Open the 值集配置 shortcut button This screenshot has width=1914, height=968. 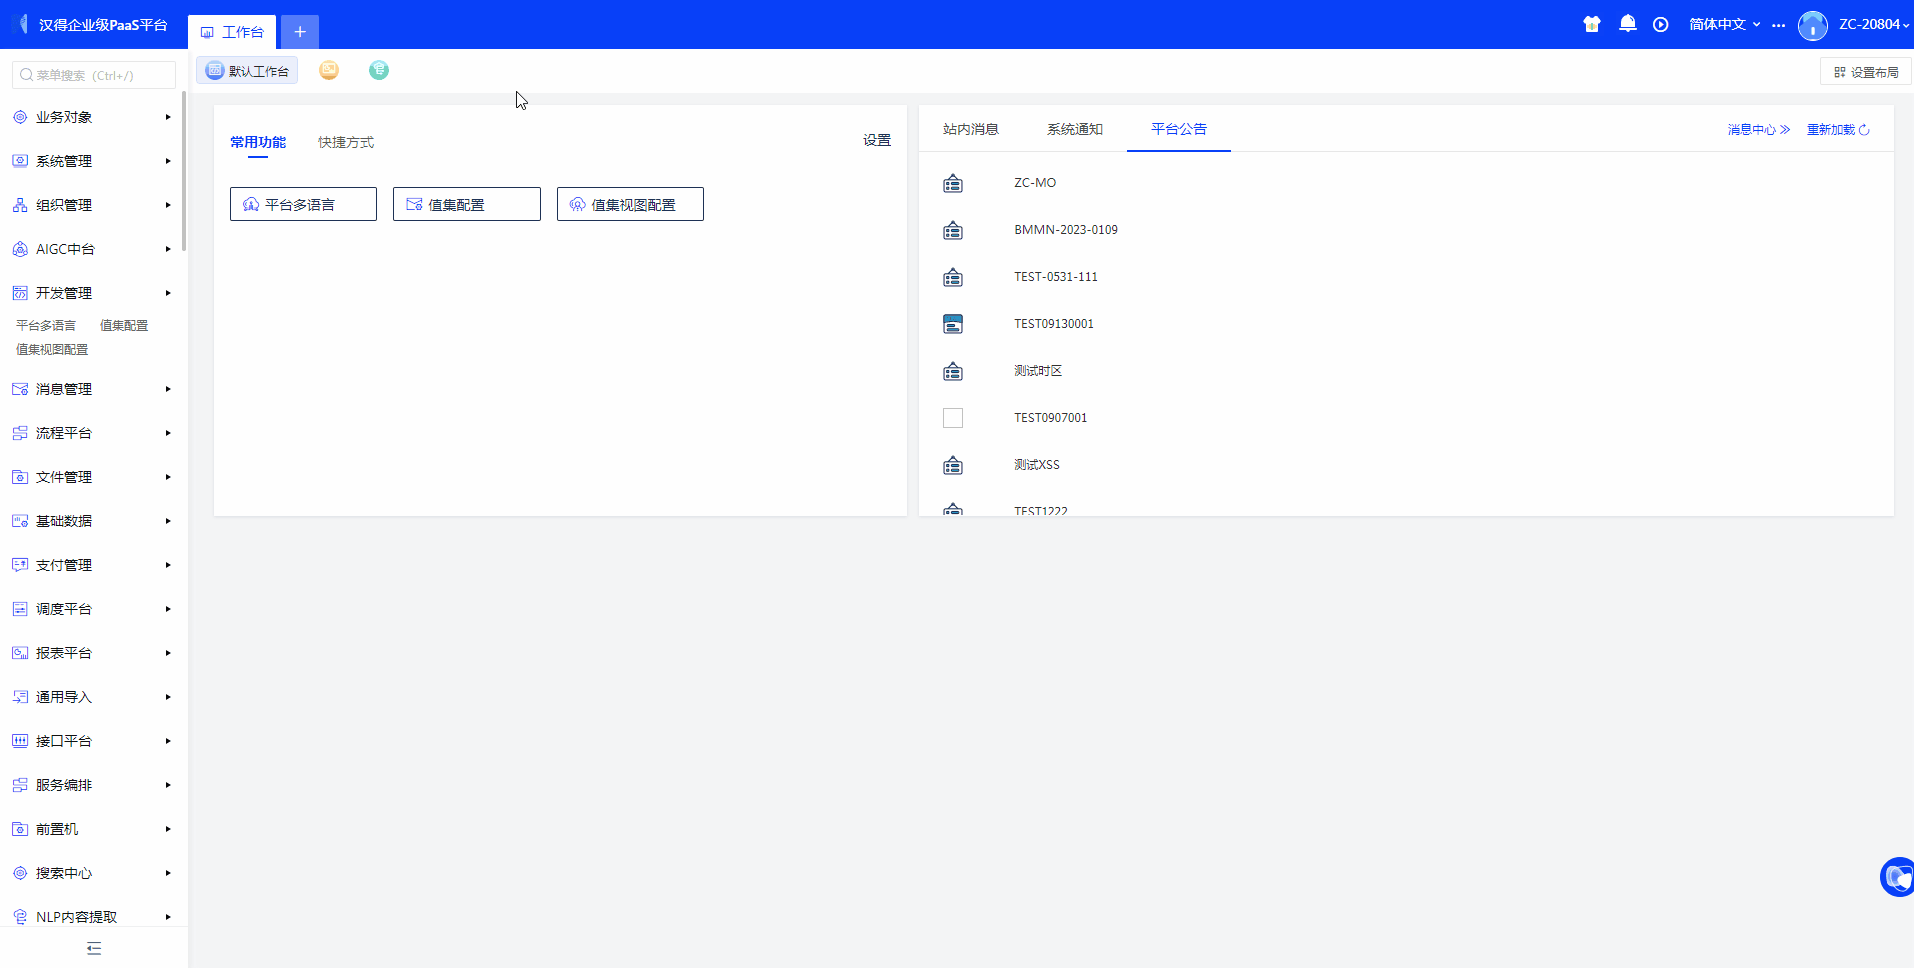(467, 204)
